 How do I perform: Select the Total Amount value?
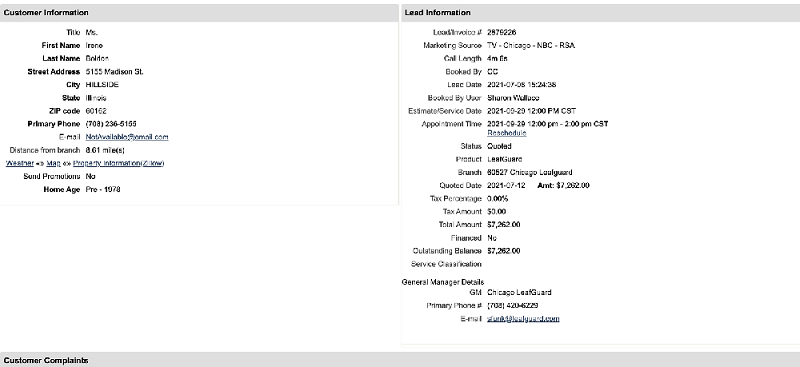(504, 225)
